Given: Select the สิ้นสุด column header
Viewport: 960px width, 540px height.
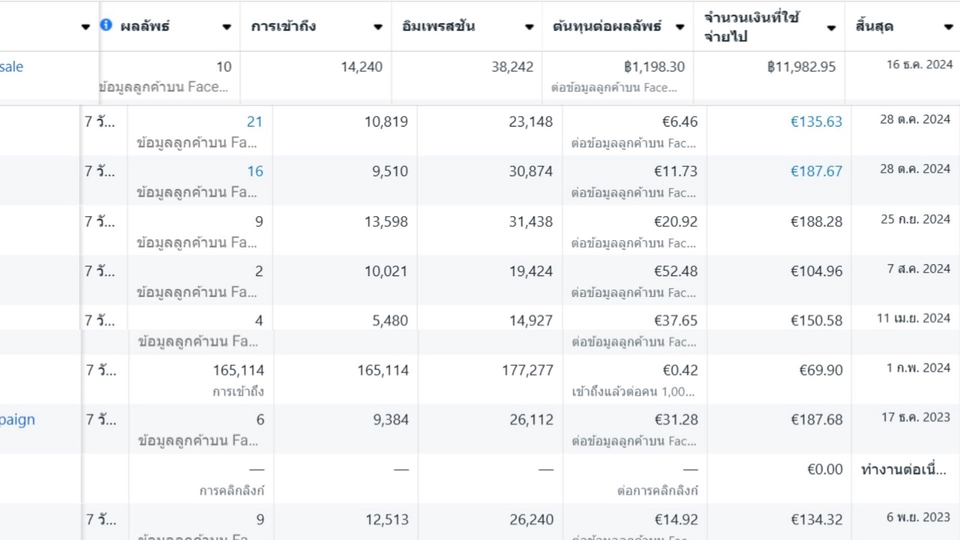Looking at the screenshot, I should [x=874, y=26].
